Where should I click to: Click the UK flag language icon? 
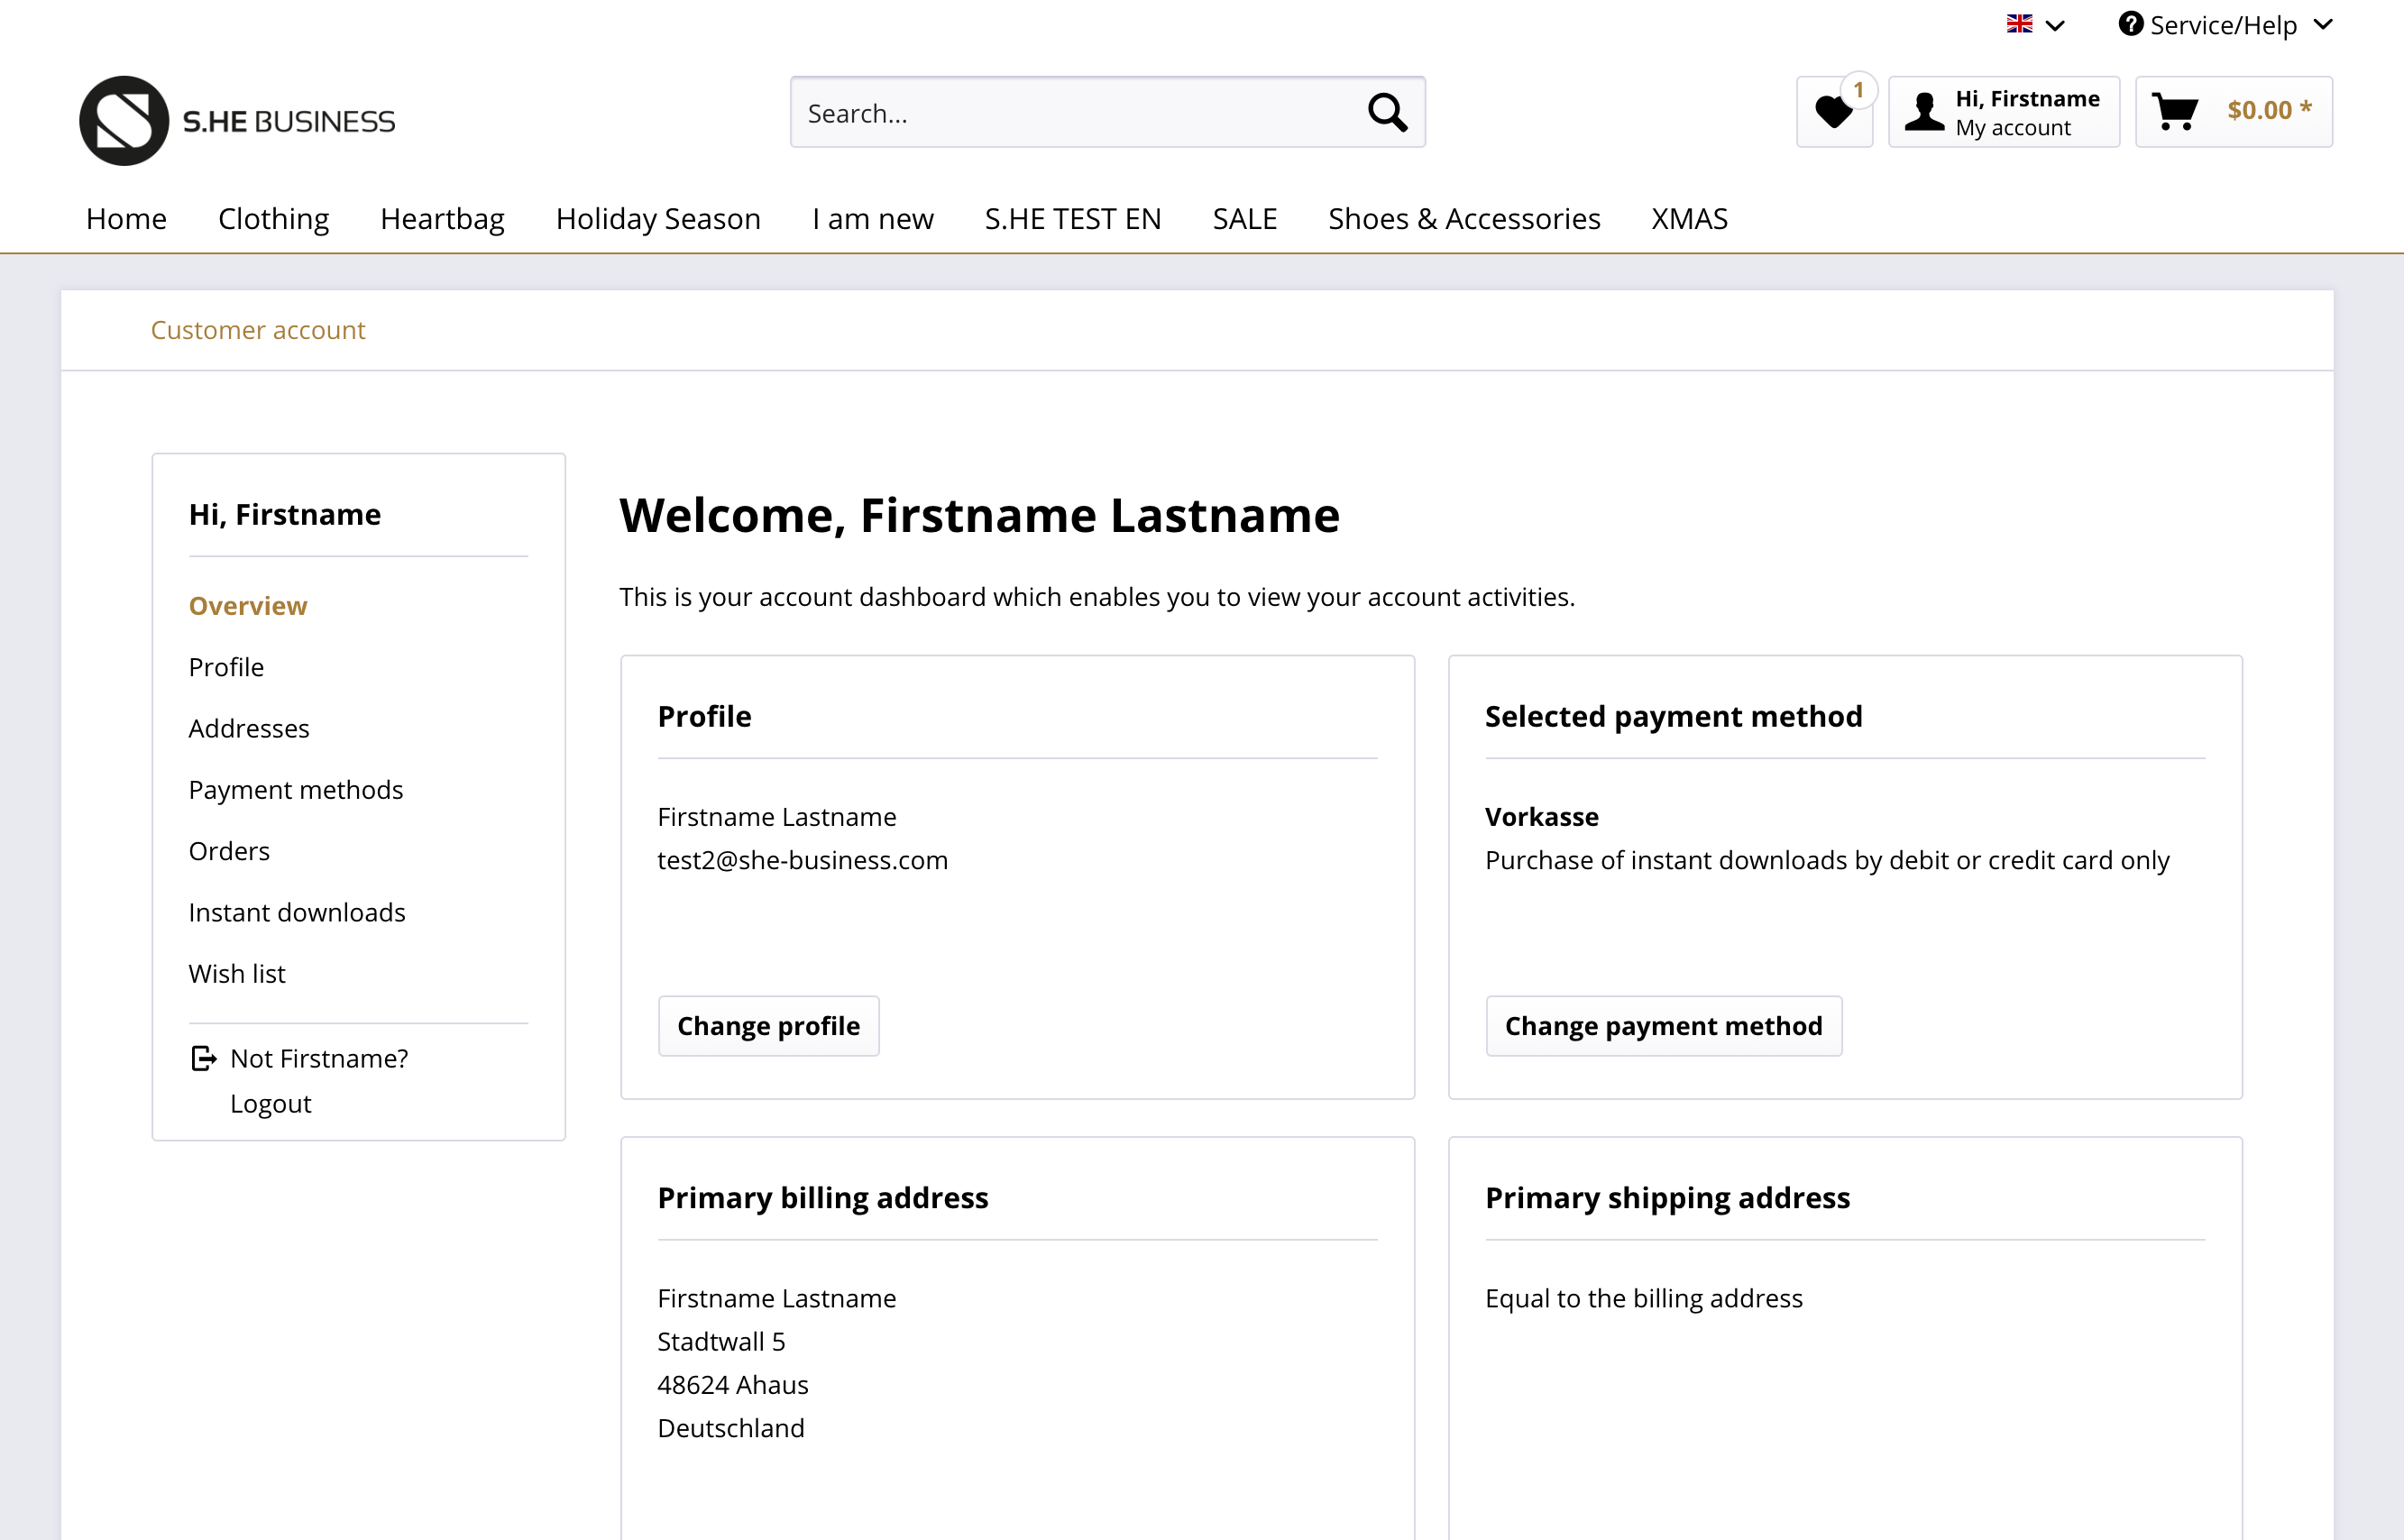(2019, 23)
